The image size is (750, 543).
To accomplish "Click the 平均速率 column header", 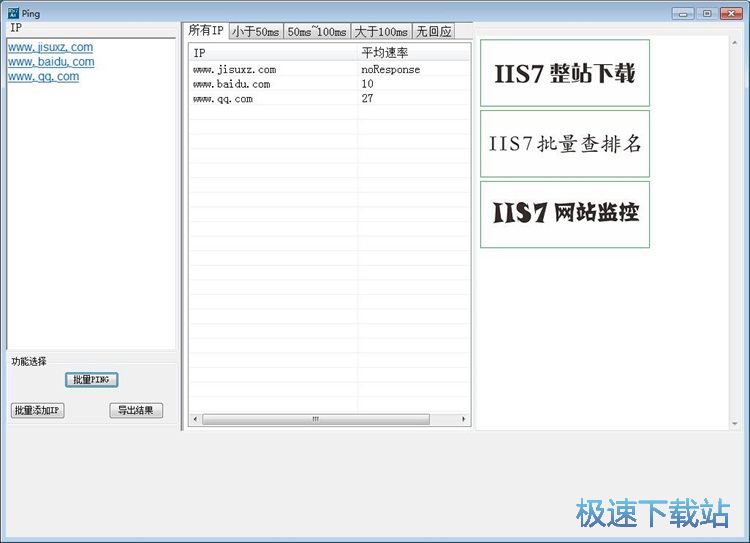I will [x=414, y=53].
